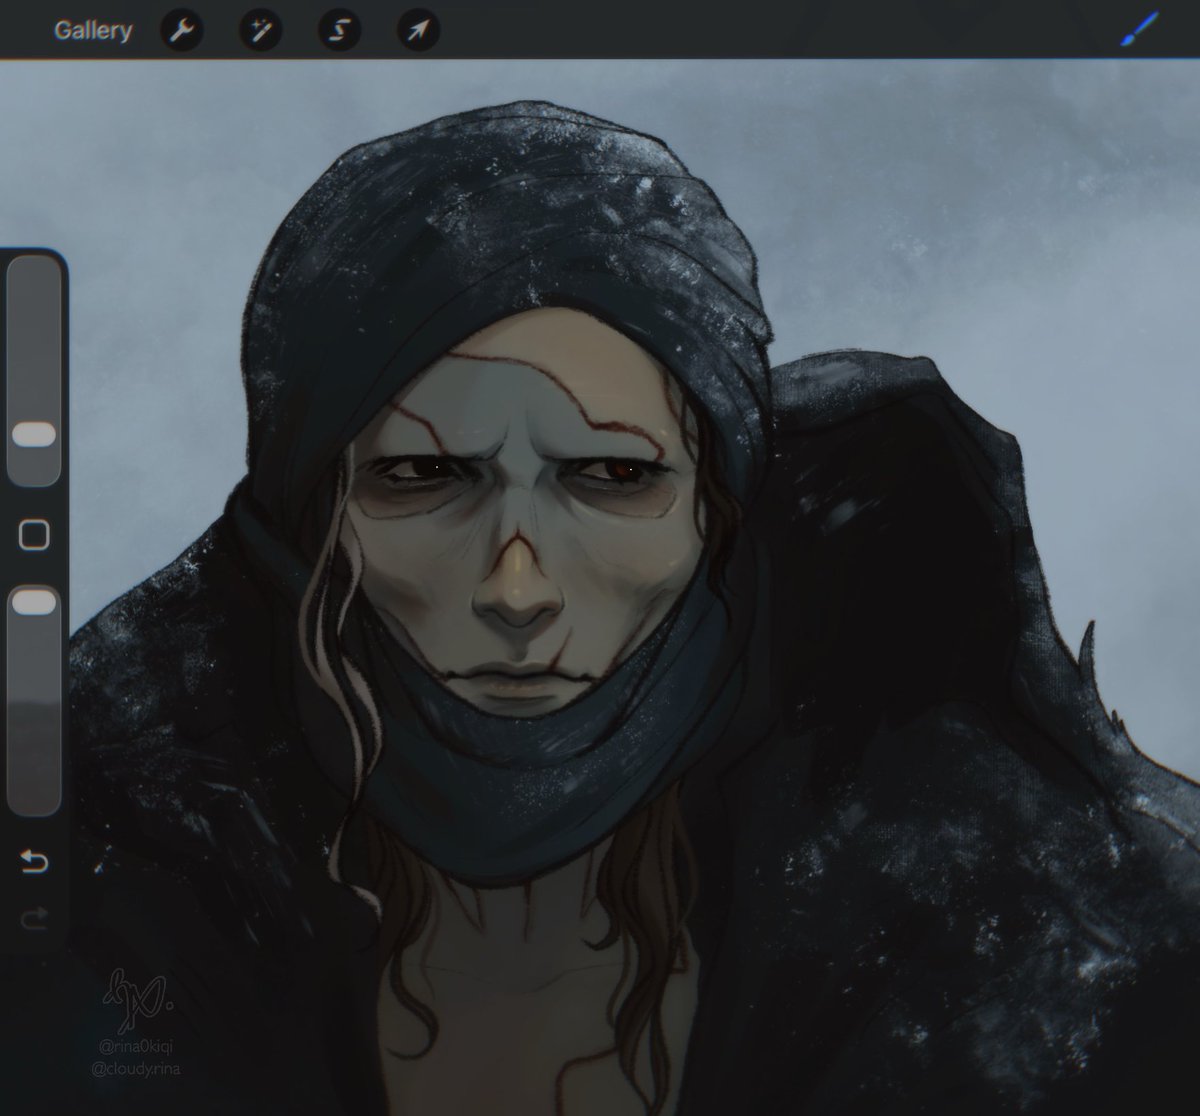Open the Actions wrench menu

pos(181,31)
